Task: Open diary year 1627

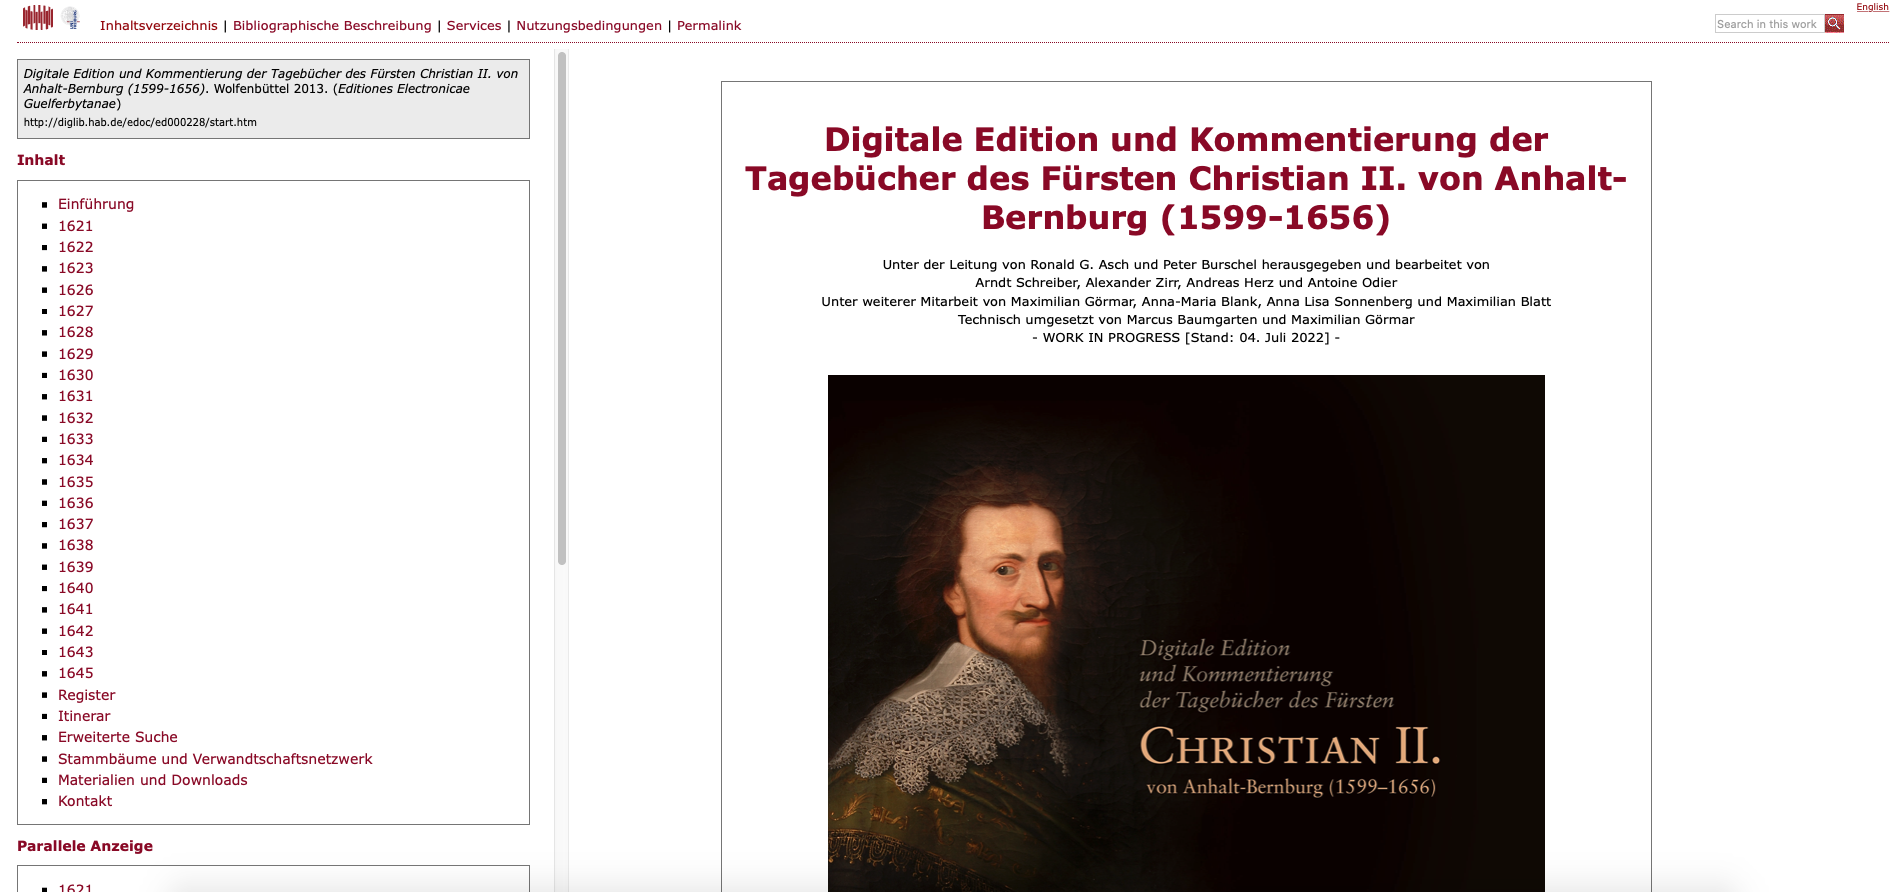Action: coord(76,311)
